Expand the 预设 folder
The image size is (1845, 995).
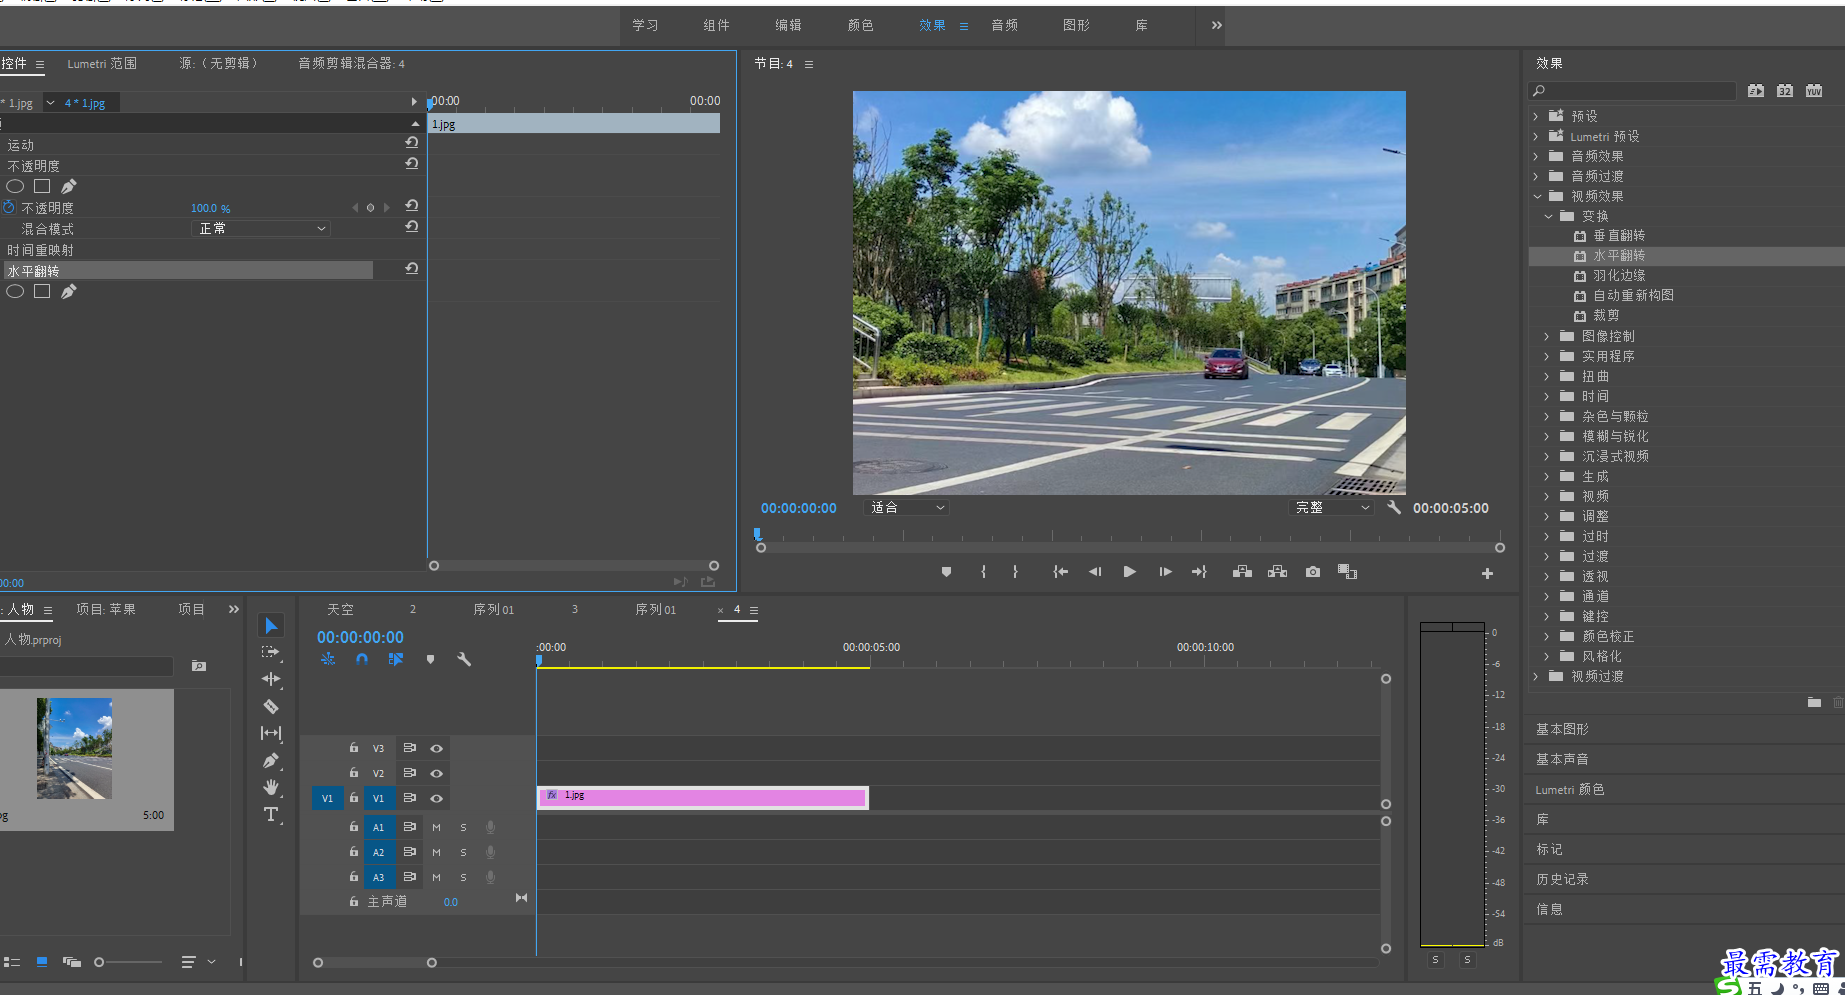click(1537, 116)
